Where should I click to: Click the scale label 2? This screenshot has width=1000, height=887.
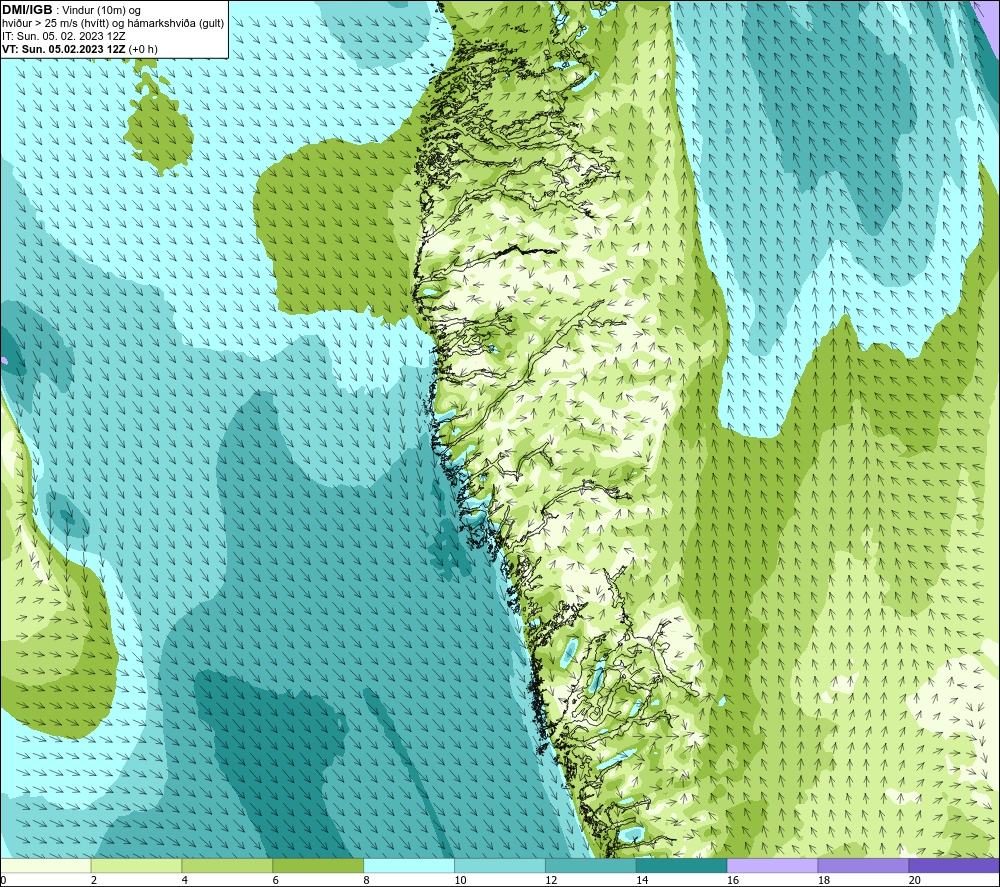(94, 880)
